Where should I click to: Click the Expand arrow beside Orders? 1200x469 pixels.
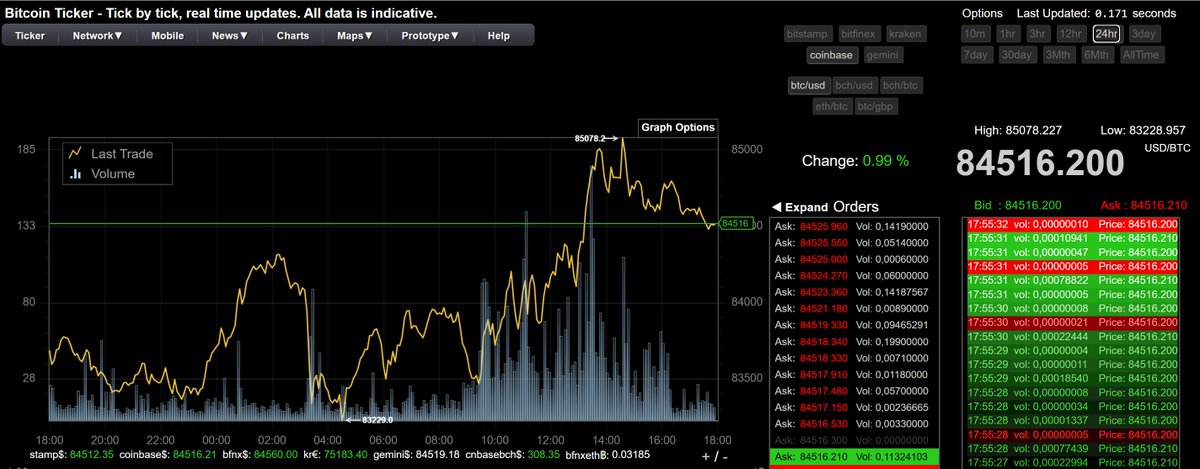pyautogui.click(x=776, y=207)
